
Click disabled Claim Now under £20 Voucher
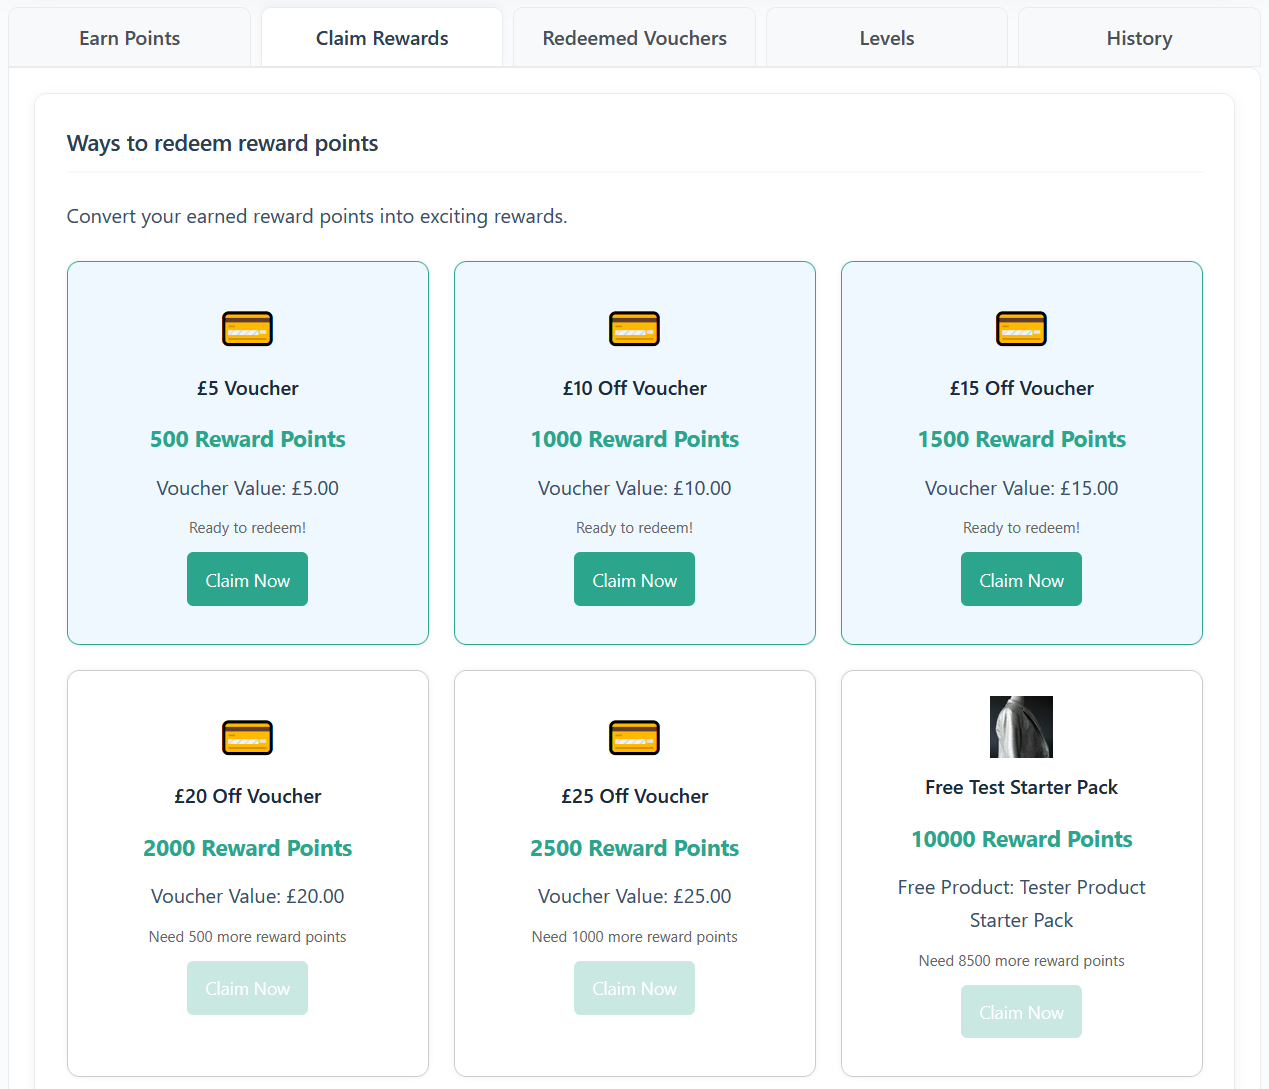(x=247, y=988)
